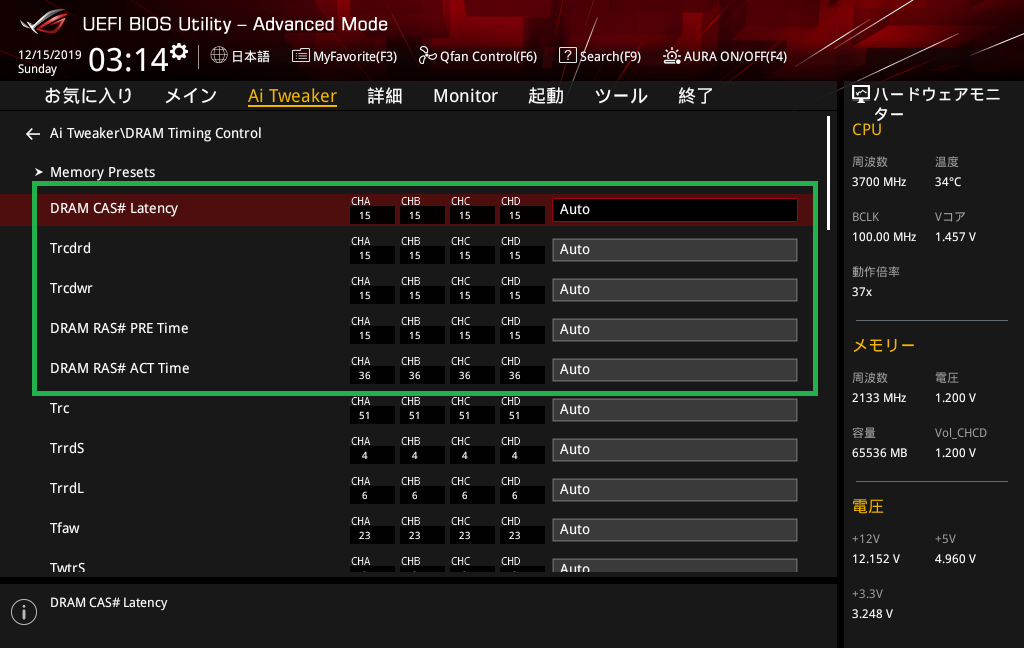
Task: Open Search(F9) tool
Action: coord(600,56)
